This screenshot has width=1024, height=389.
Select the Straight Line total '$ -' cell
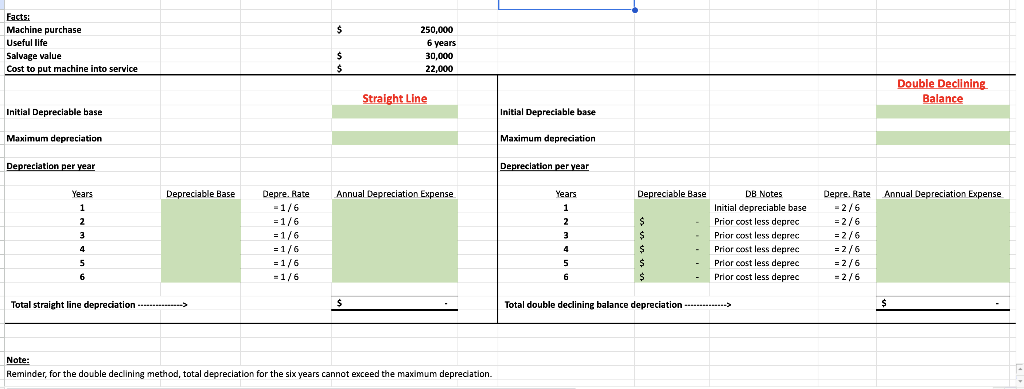[394, 303]
